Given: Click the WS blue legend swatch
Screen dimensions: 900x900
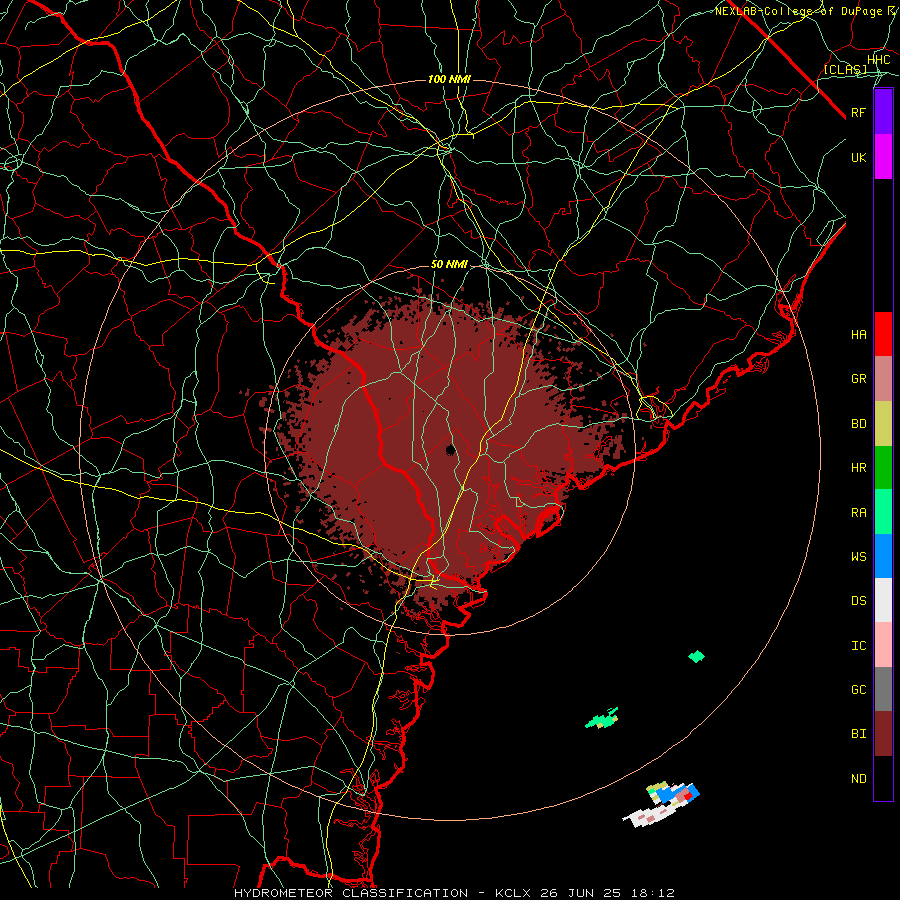Looking at the screenshot, I should [x=883, y=556].
